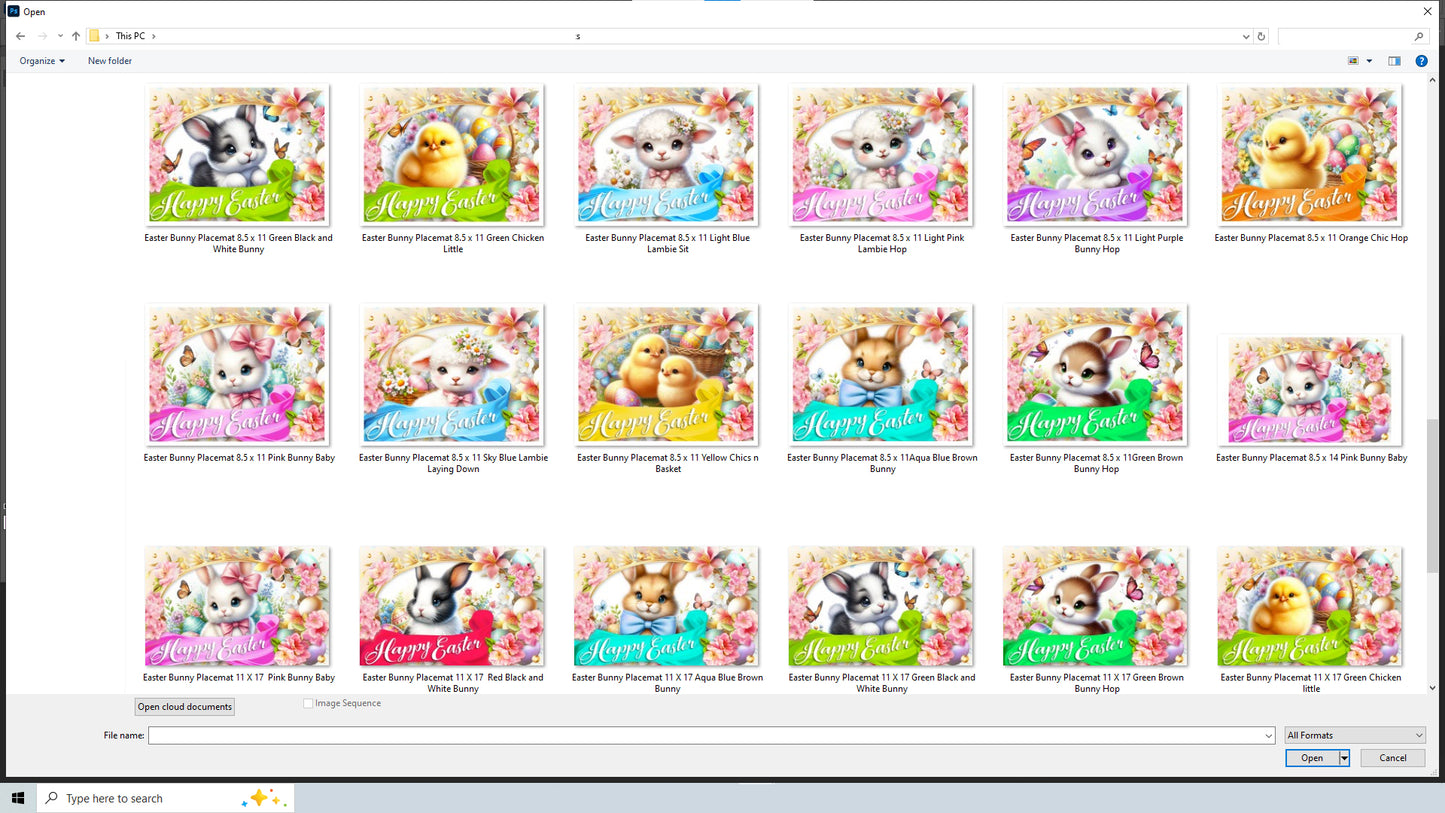Click the Photoshop icon in dialog title bar

click(x=13, y=11)
